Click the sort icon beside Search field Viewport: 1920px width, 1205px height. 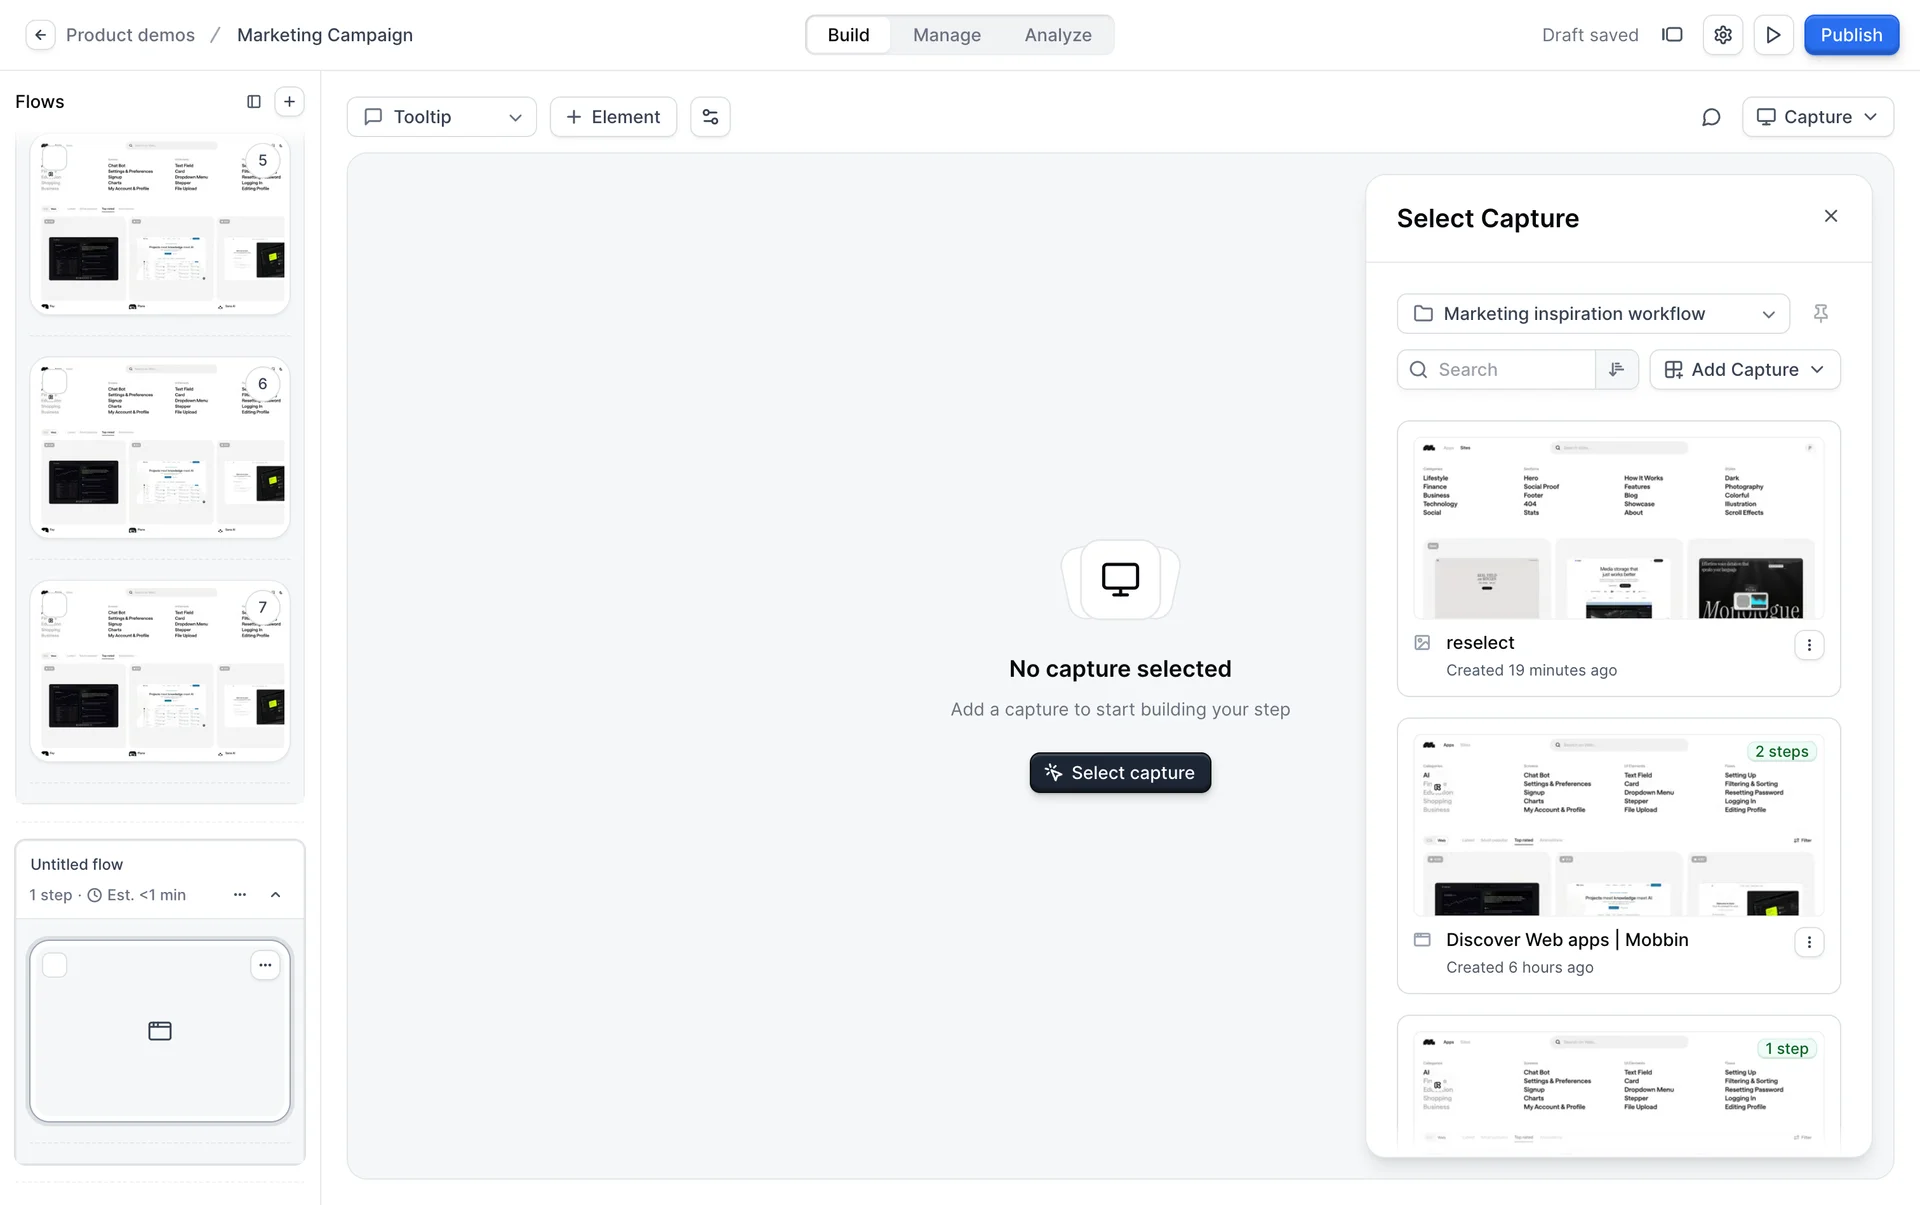pos(1616,370)
